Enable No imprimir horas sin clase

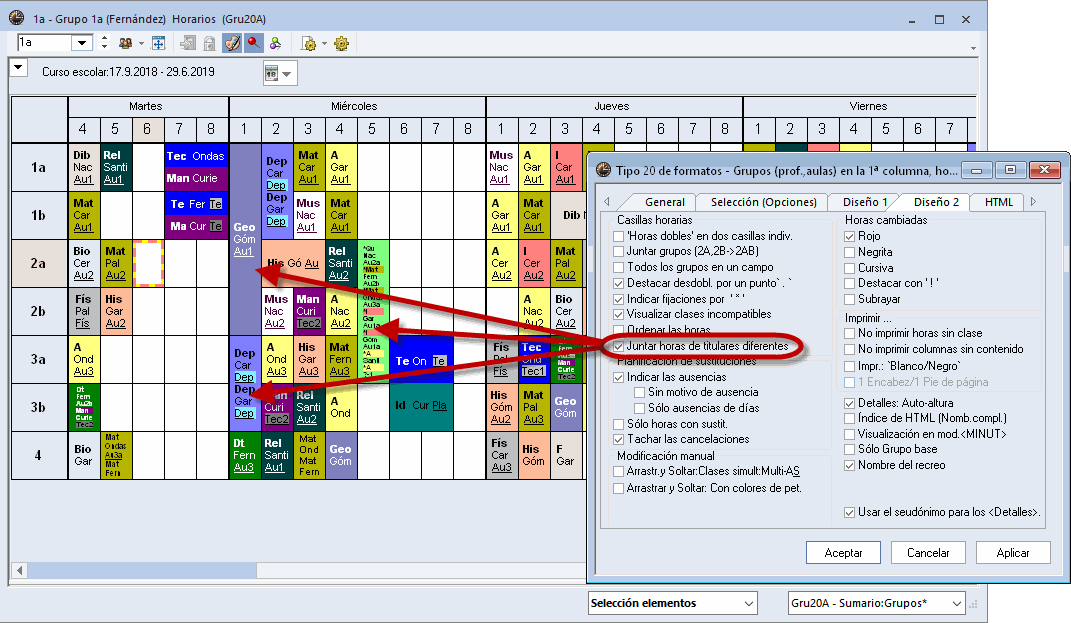(x=850, y=333)
